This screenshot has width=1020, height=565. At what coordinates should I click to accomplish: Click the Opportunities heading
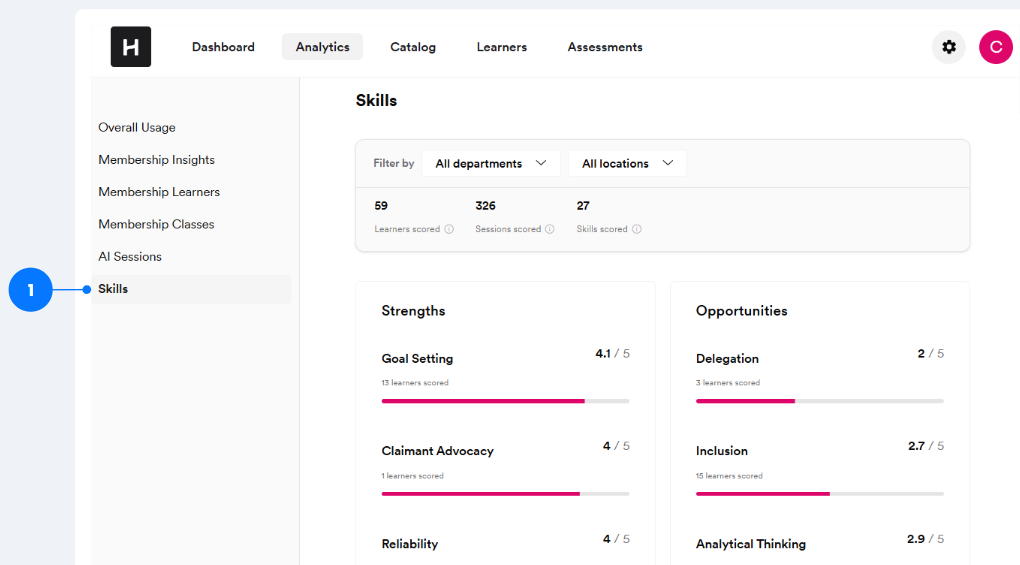pyautogui.click(x=742, y=311)
